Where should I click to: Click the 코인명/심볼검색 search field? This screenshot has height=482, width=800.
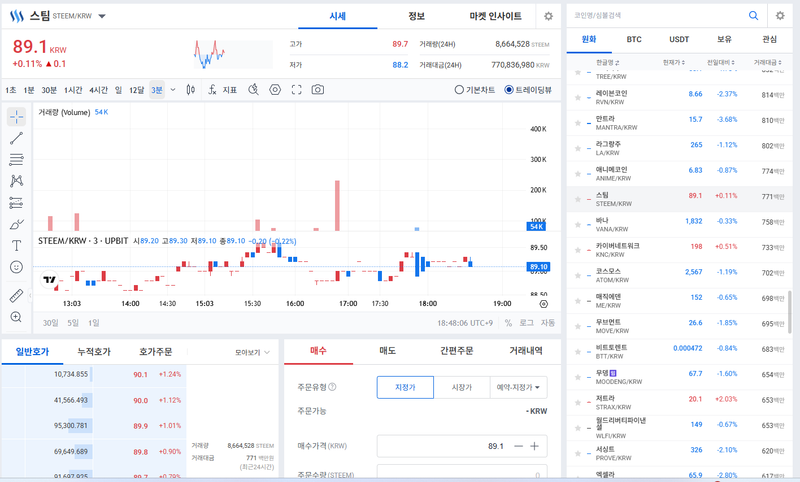[655, 16]
